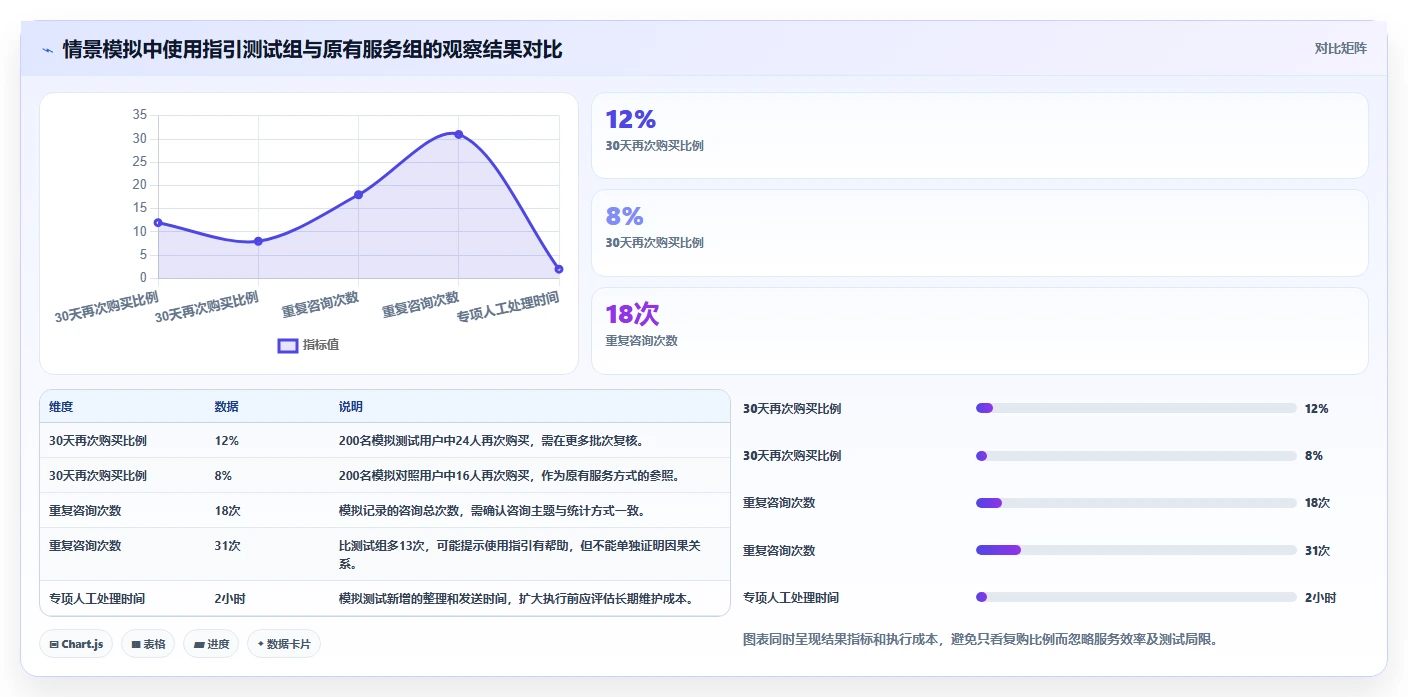This screenshot has height=697, width=1408.
Task: Click the last chart point above 专项人工处理时间
Action: [559, 269]
